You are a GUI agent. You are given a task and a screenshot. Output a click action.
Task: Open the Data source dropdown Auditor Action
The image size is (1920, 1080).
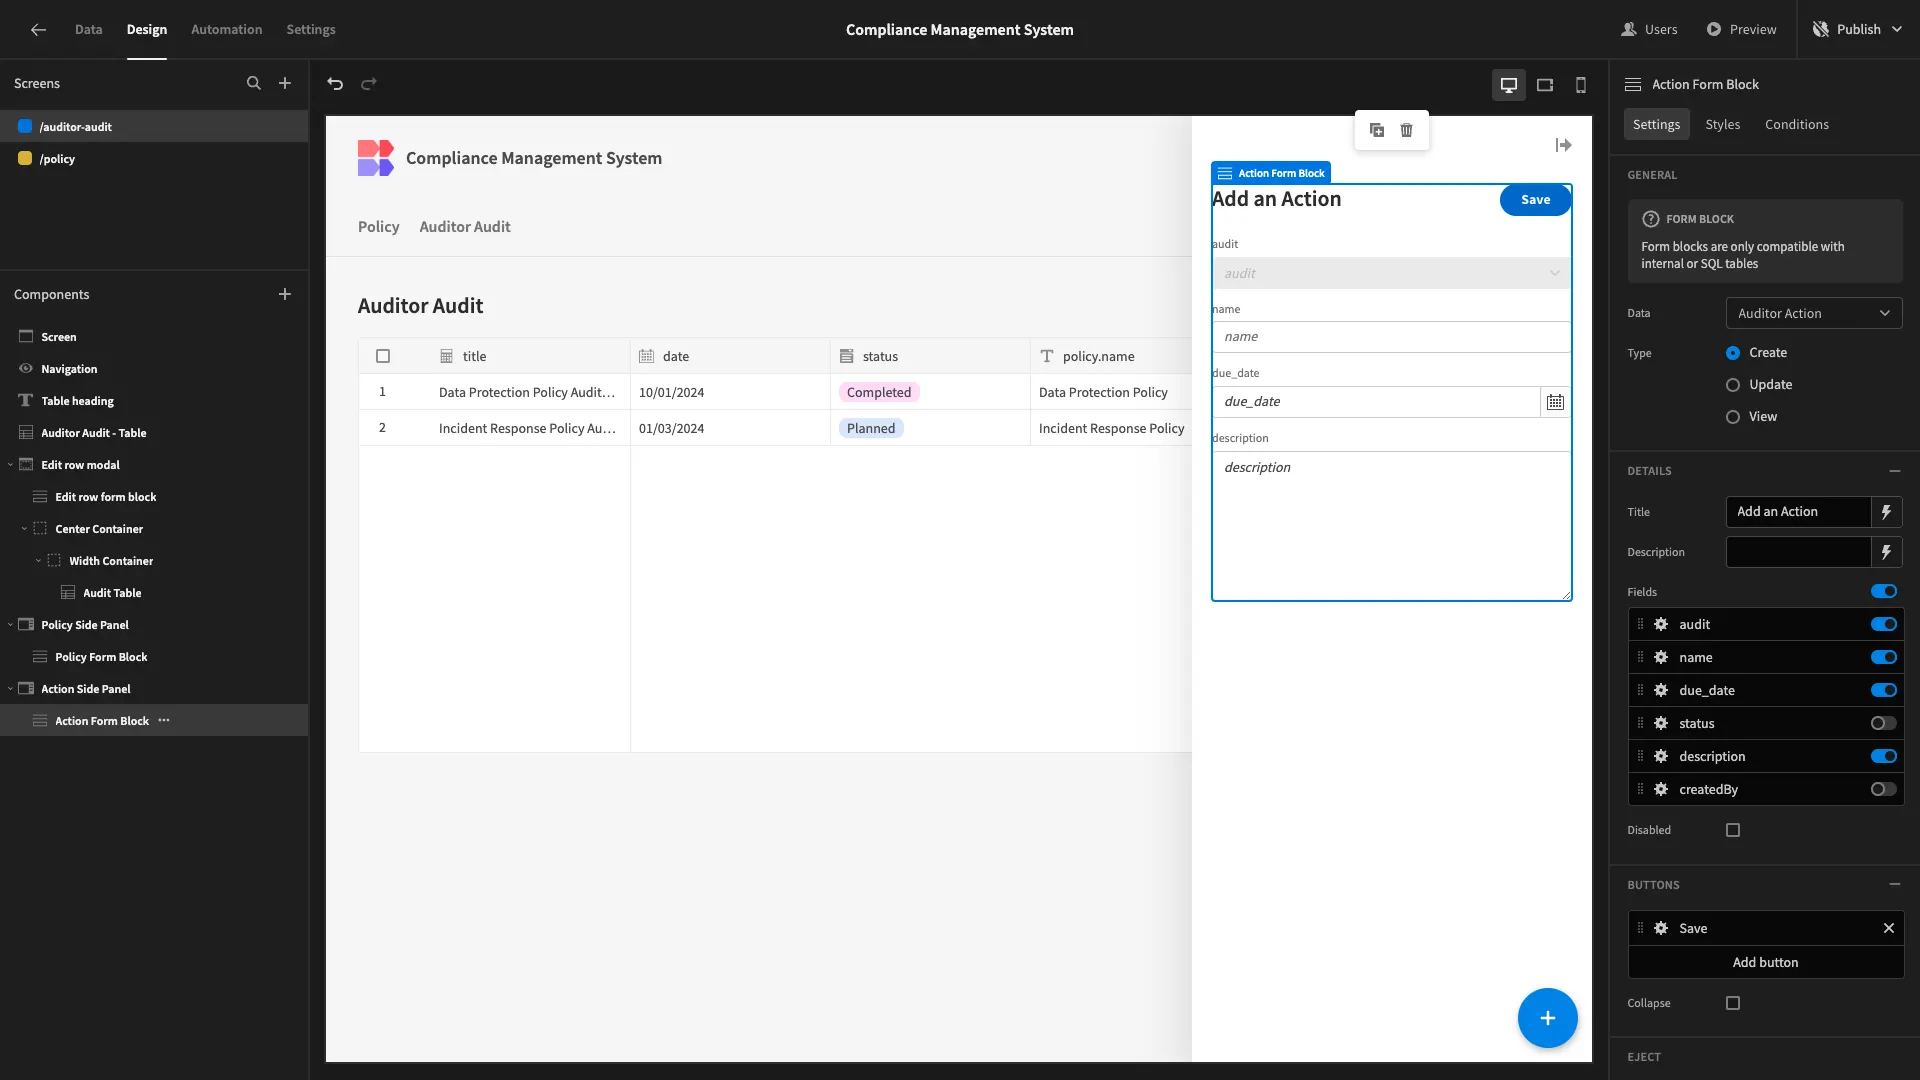pyautogui.click(x=1814, y=313)
